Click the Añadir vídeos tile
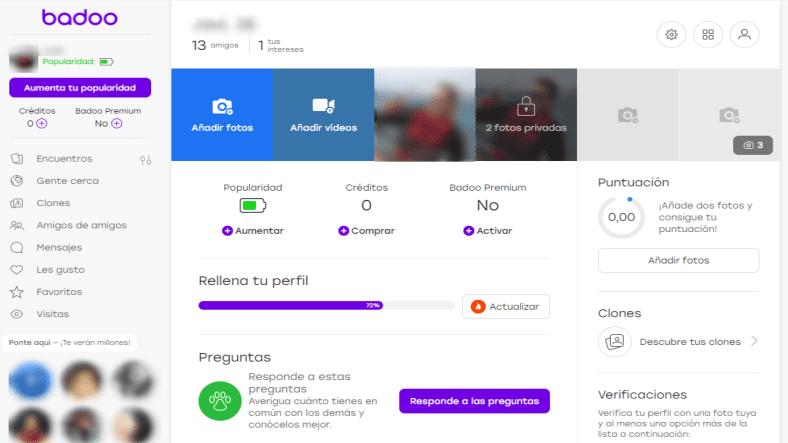788x443 pixels. point(324,115)
